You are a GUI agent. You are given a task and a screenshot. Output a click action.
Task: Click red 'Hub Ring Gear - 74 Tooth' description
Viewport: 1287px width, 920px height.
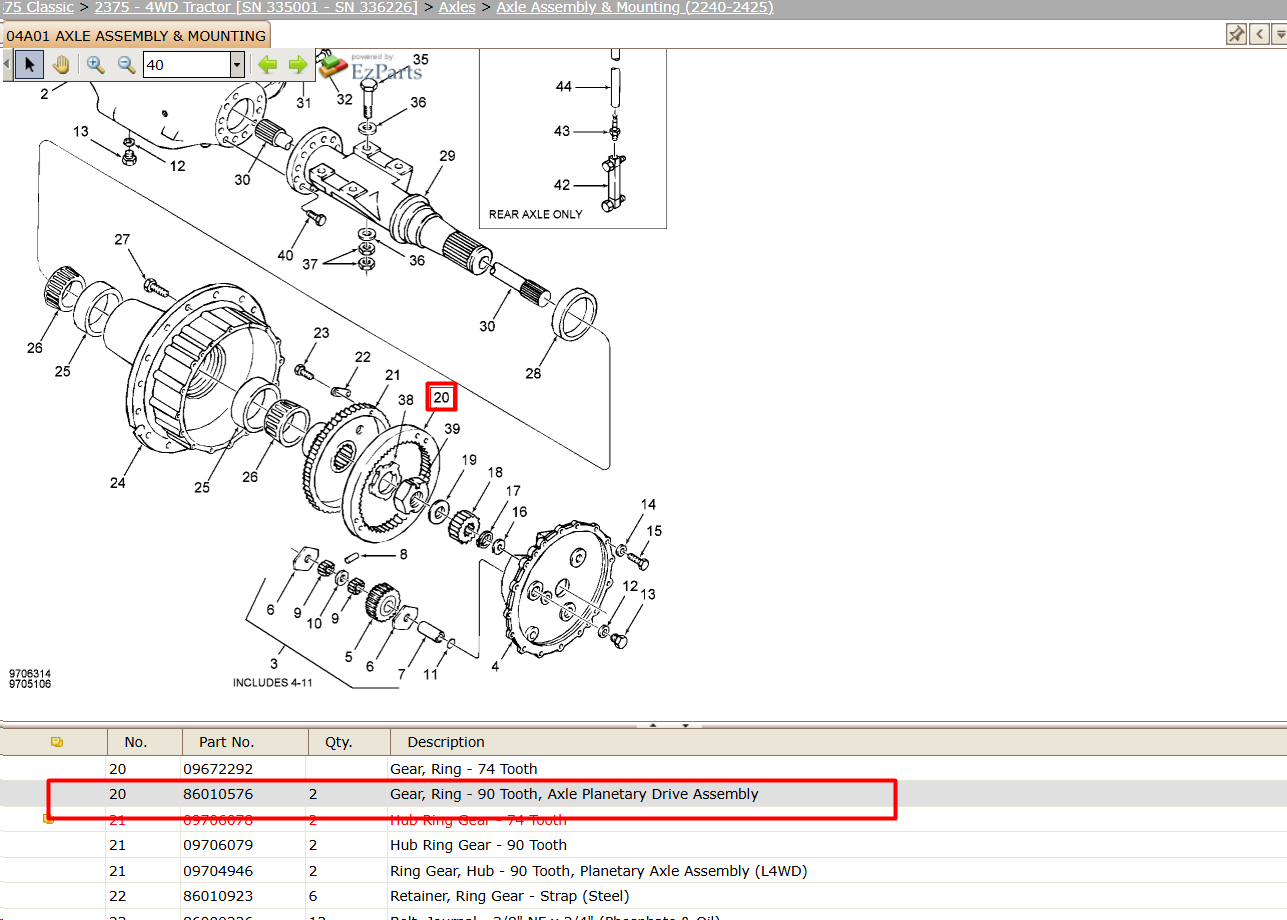478,820
